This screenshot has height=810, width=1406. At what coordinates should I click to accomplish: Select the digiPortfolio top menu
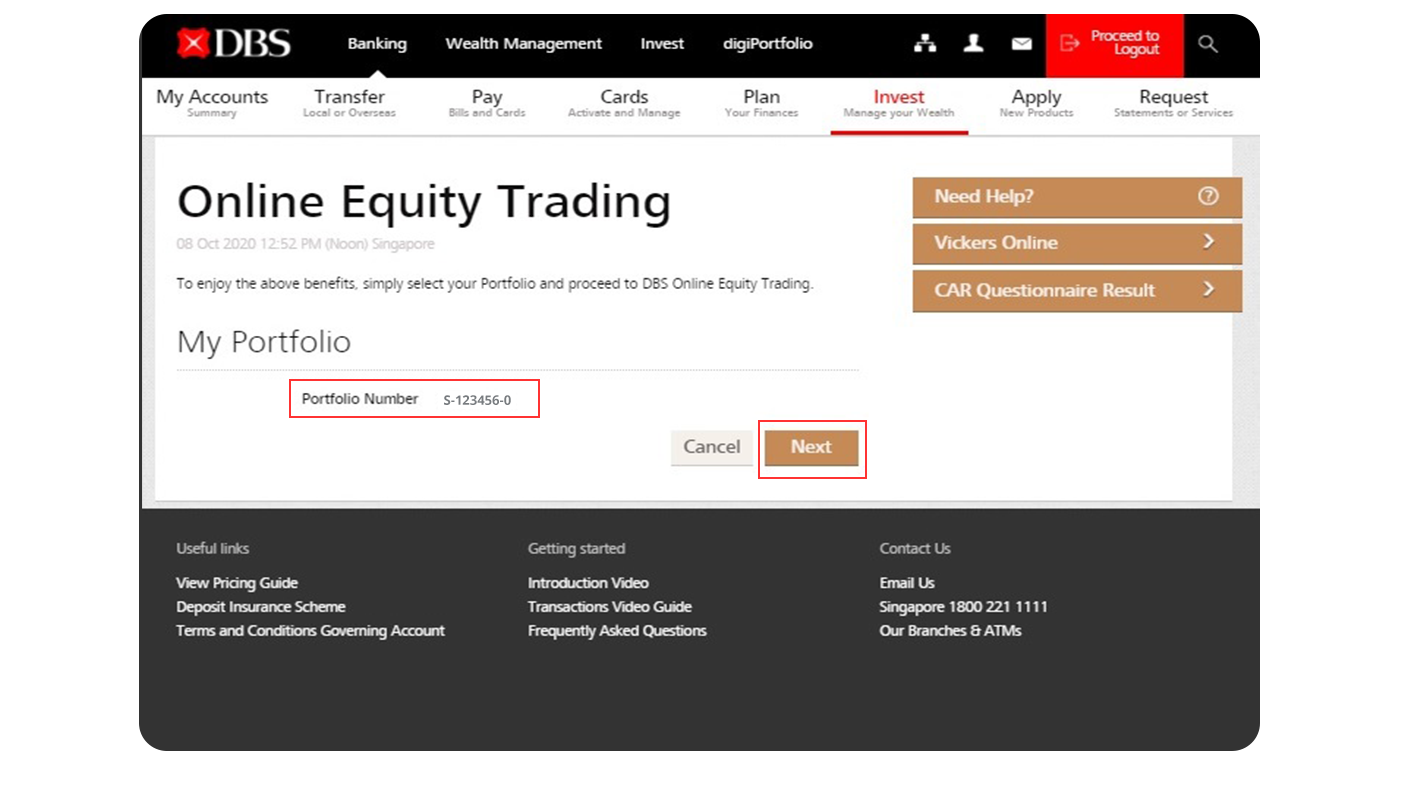tap(768, 44)
